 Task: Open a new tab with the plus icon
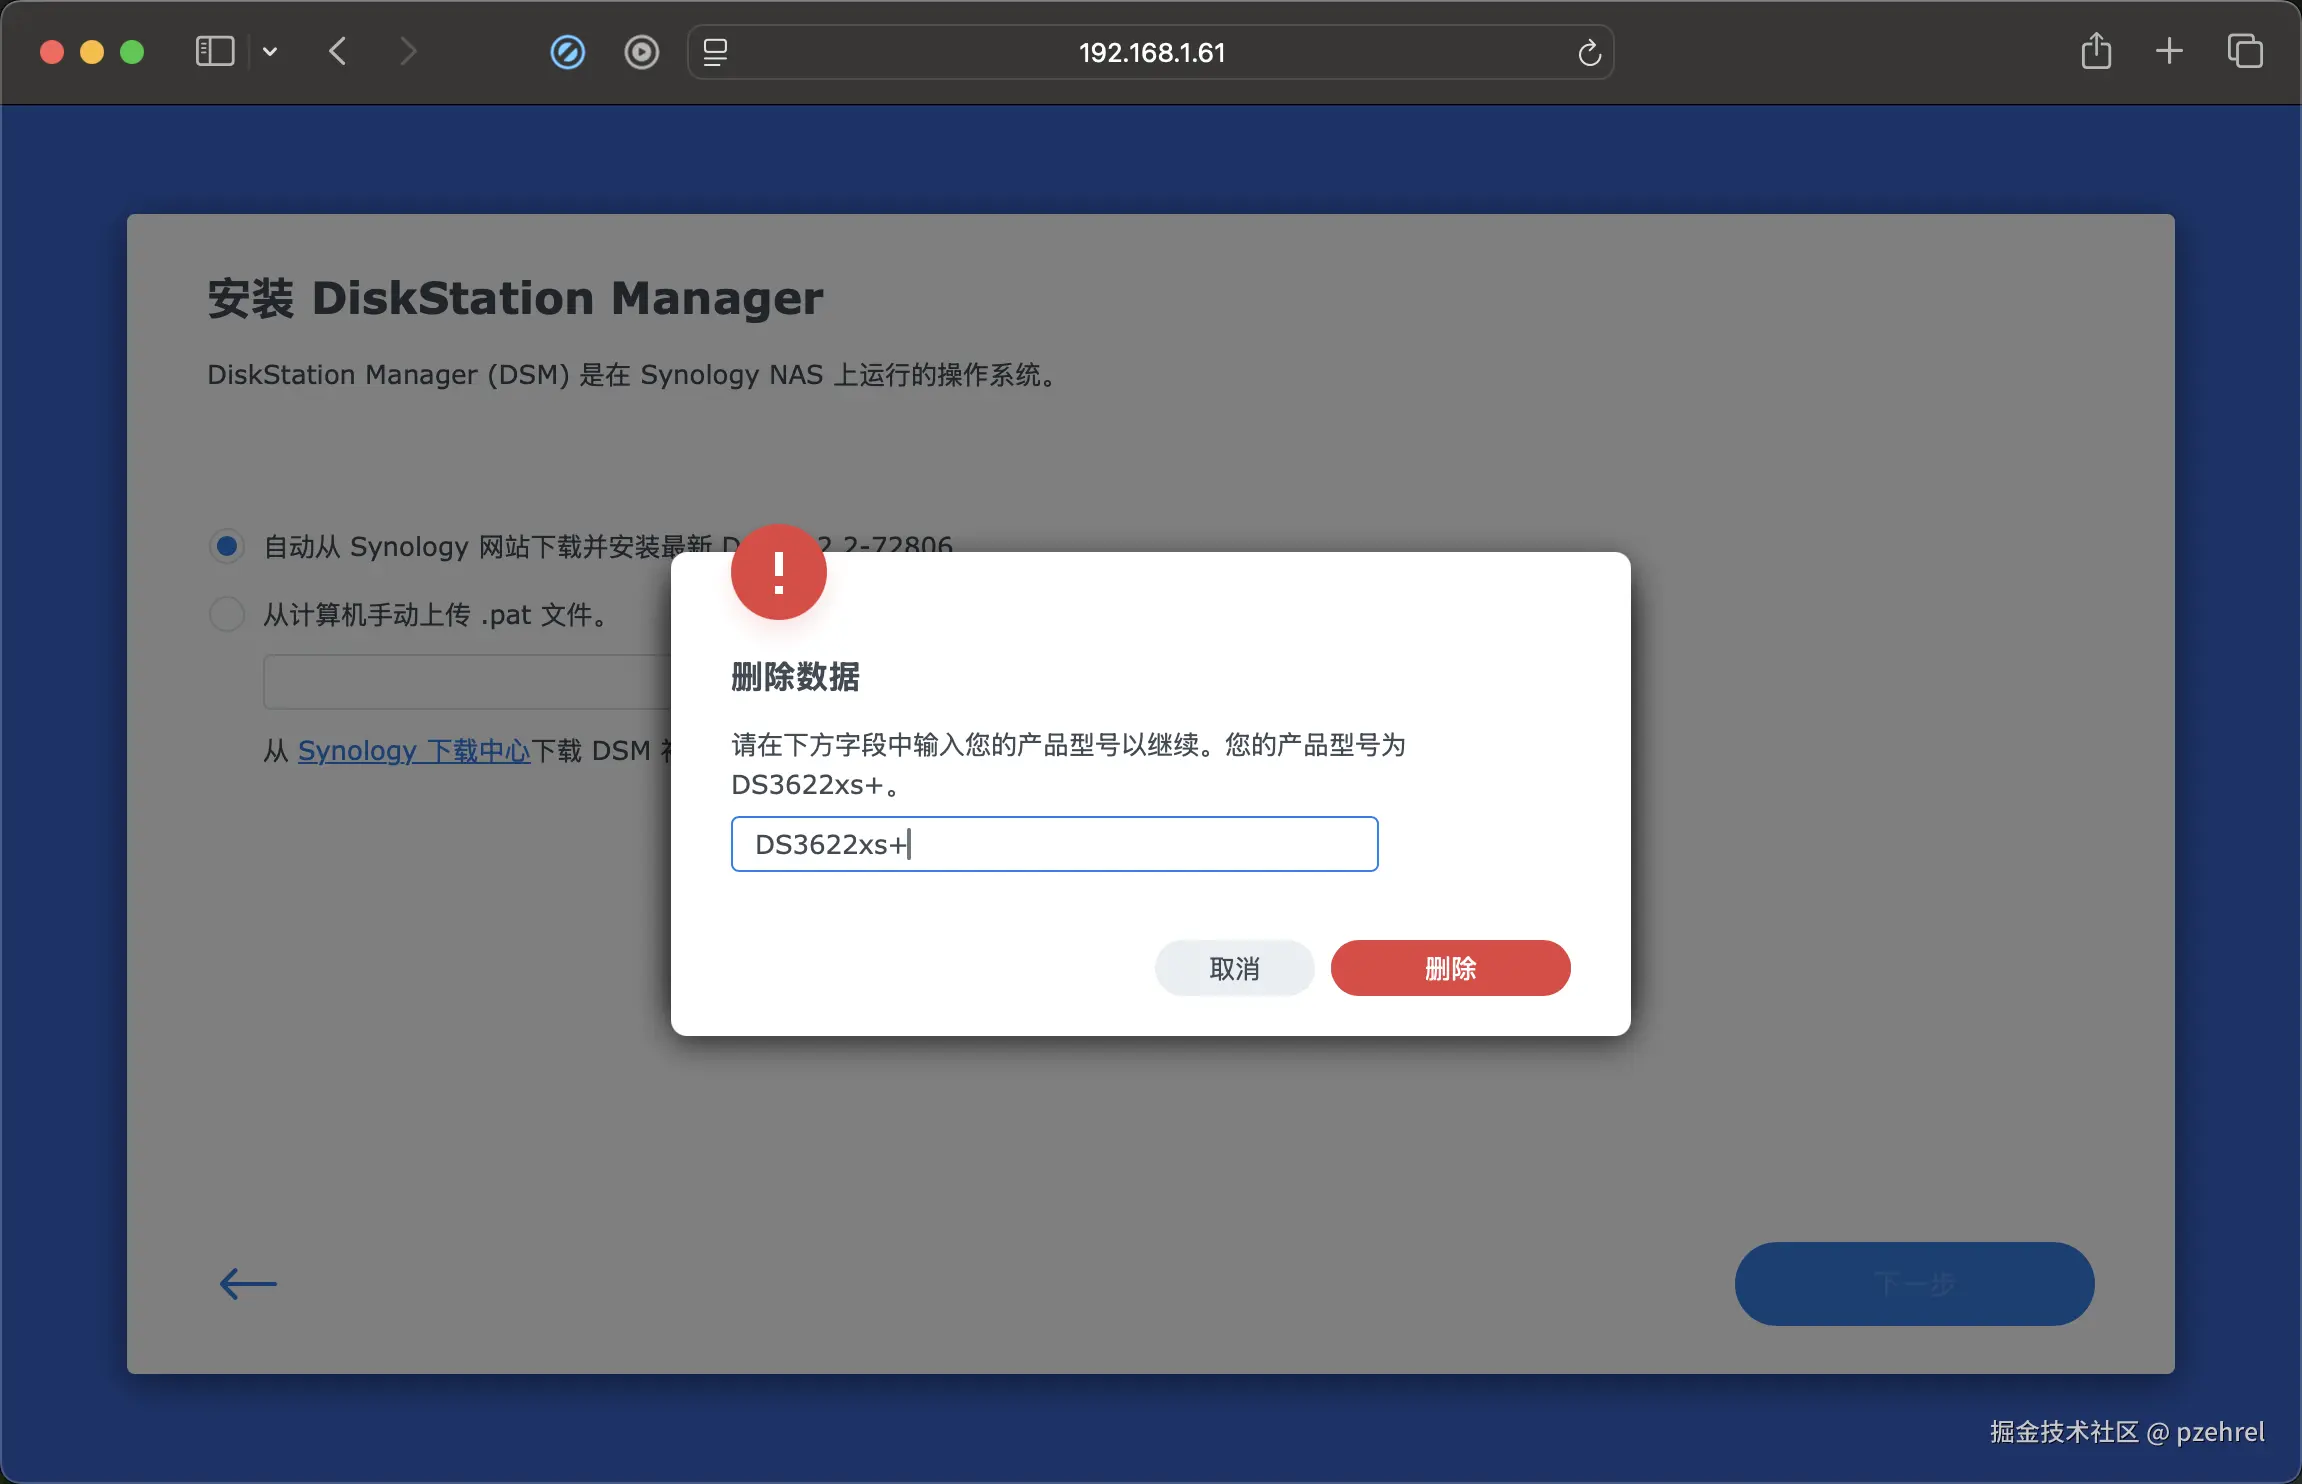click(x=2169, y=51)
